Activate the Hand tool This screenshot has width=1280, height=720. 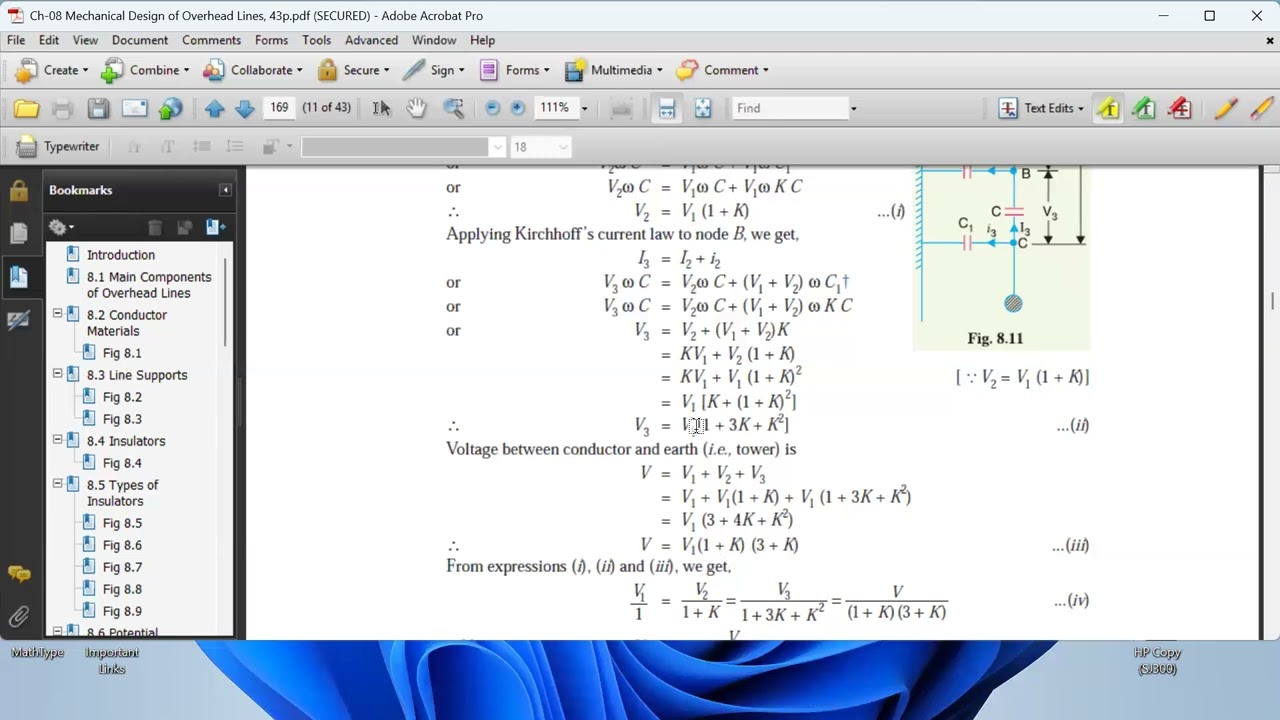416,108
